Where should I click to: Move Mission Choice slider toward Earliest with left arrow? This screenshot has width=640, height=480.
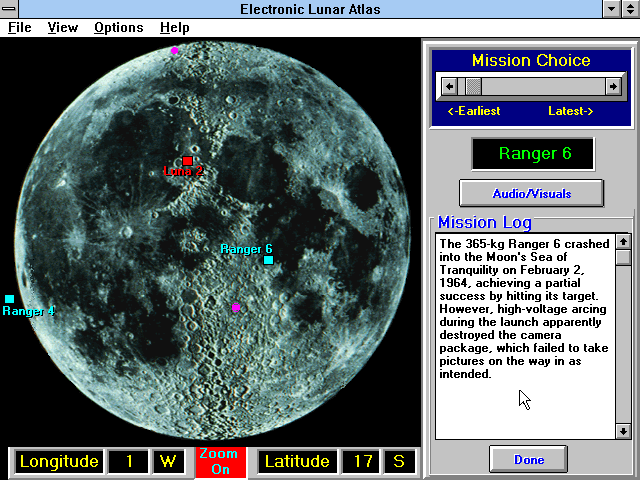tap(449, 87)
